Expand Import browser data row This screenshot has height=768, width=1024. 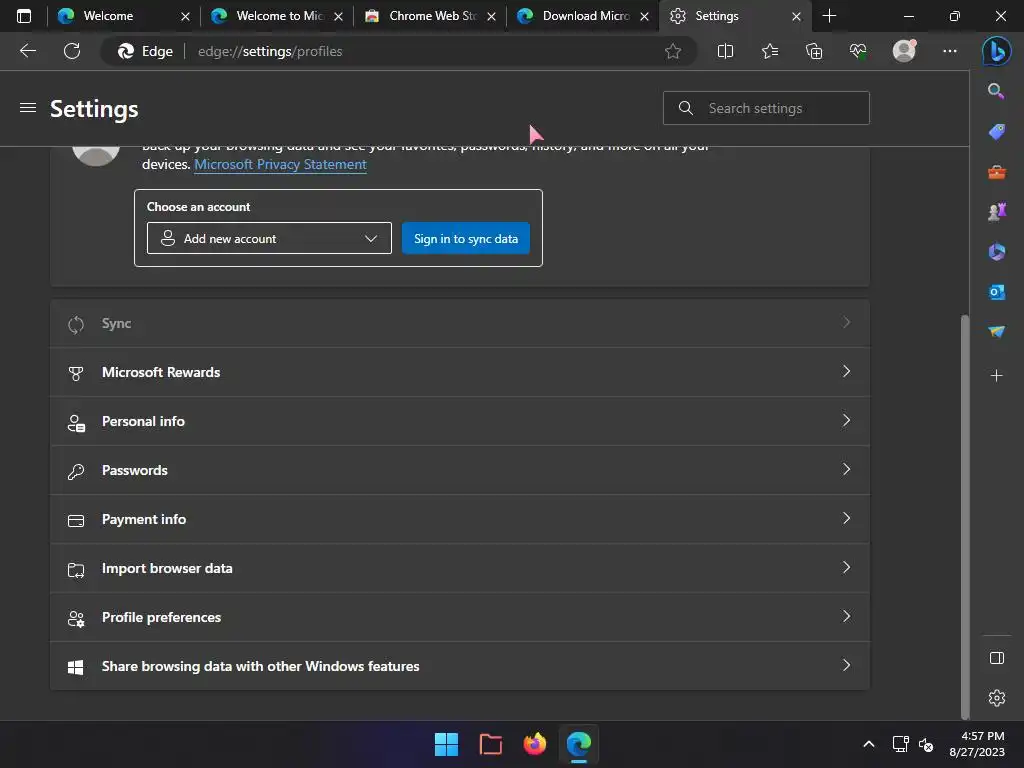tap(460, 568)
